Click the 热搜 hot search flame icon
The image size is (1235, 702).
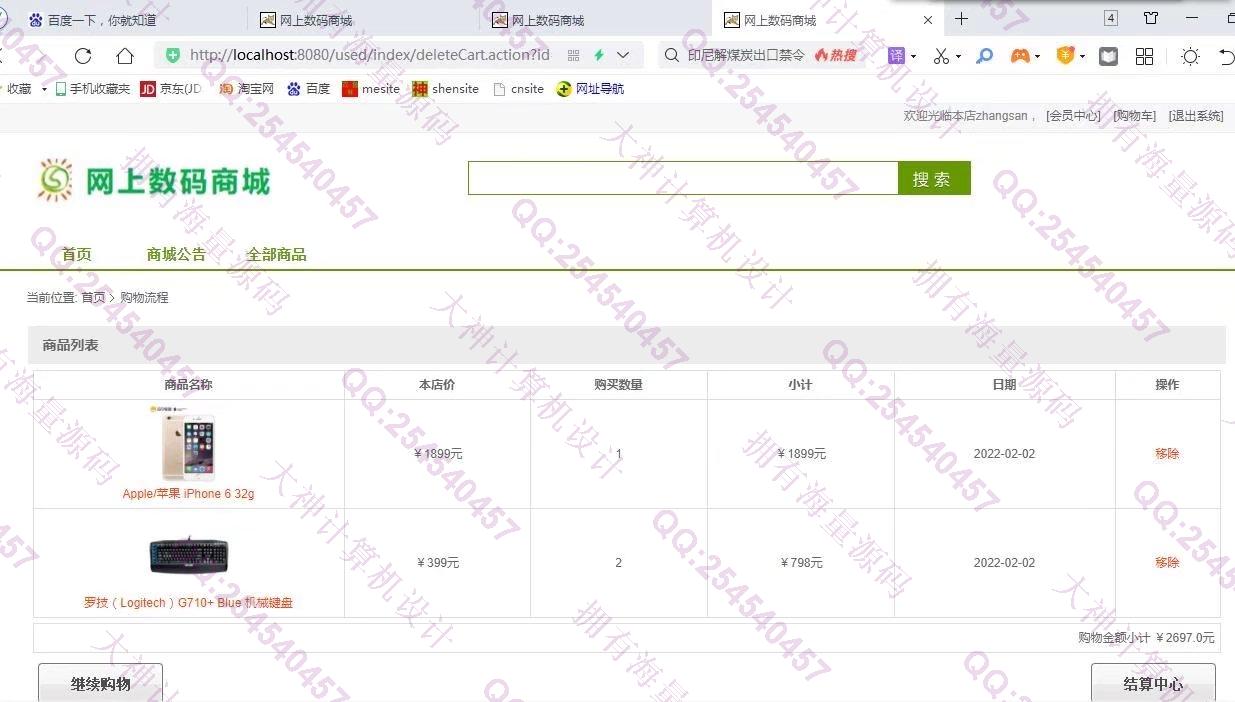coord(836,56)
